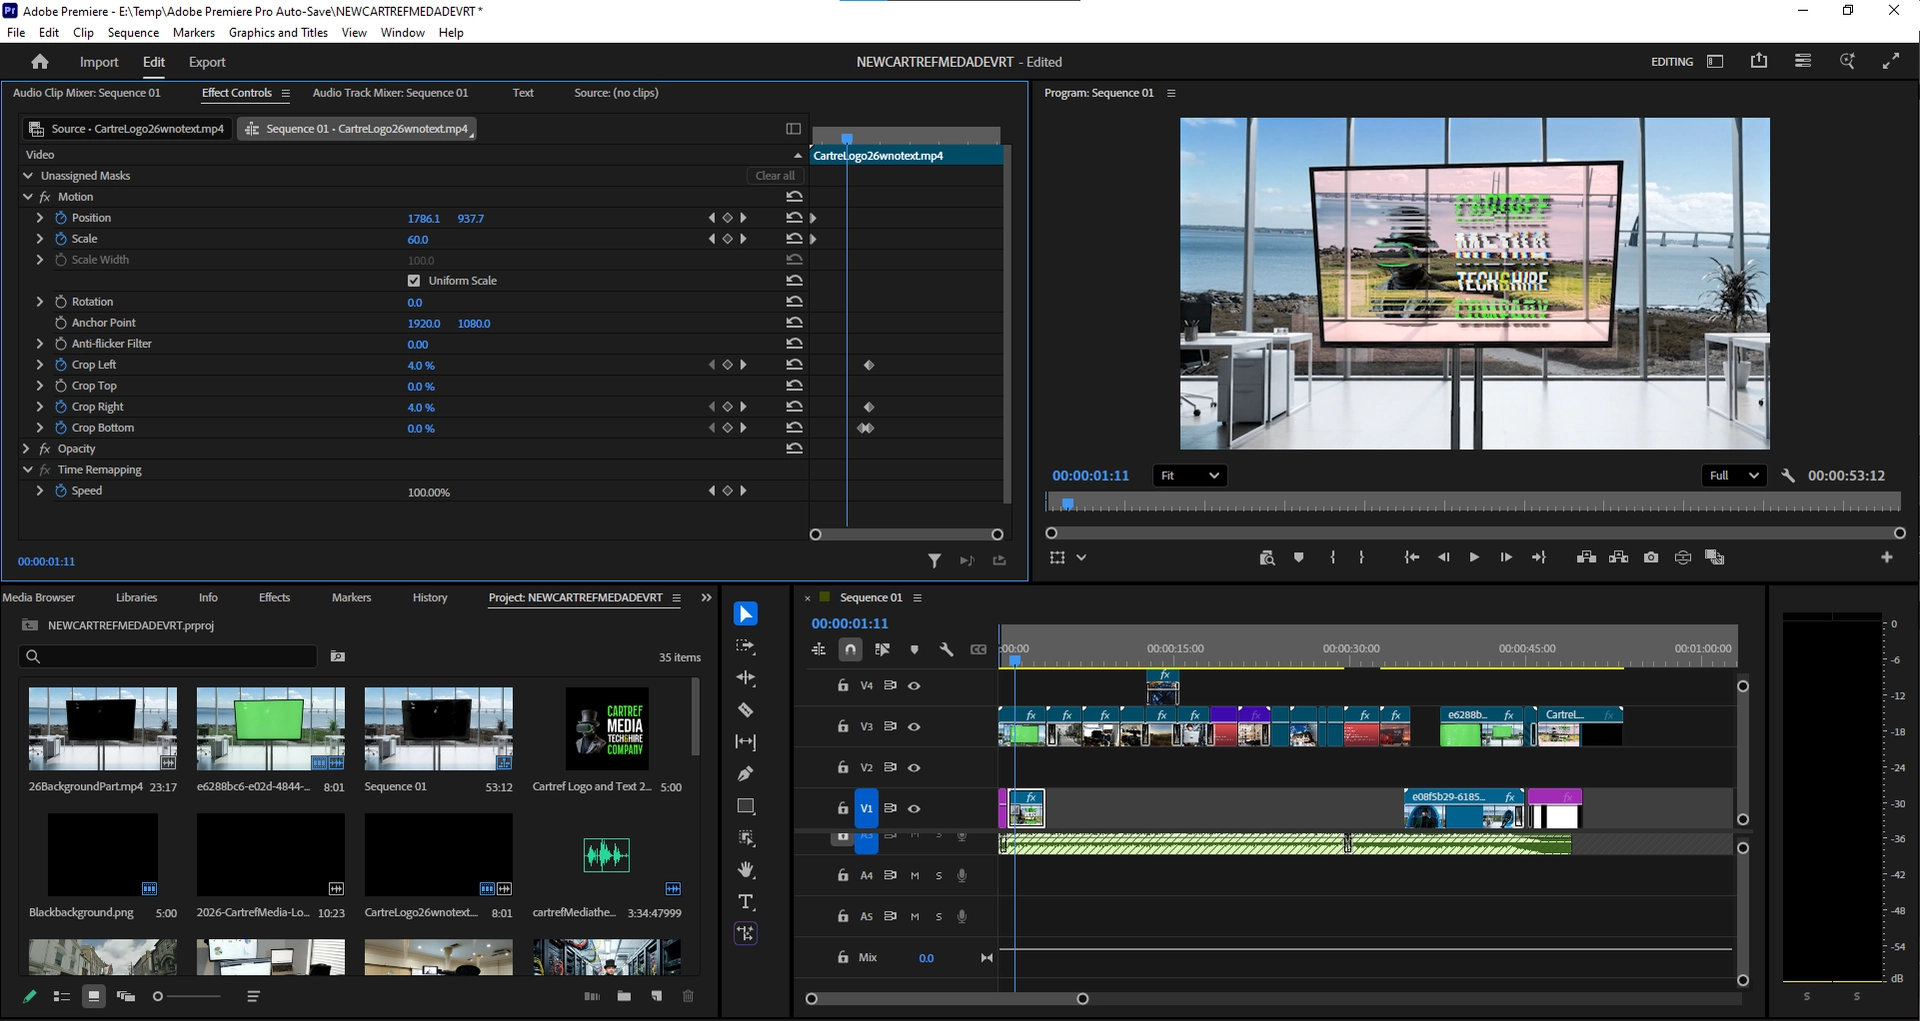Click in the project search field
Image resolution: width=1920 pixels, height=1021 pixels.
coord(168,657)
